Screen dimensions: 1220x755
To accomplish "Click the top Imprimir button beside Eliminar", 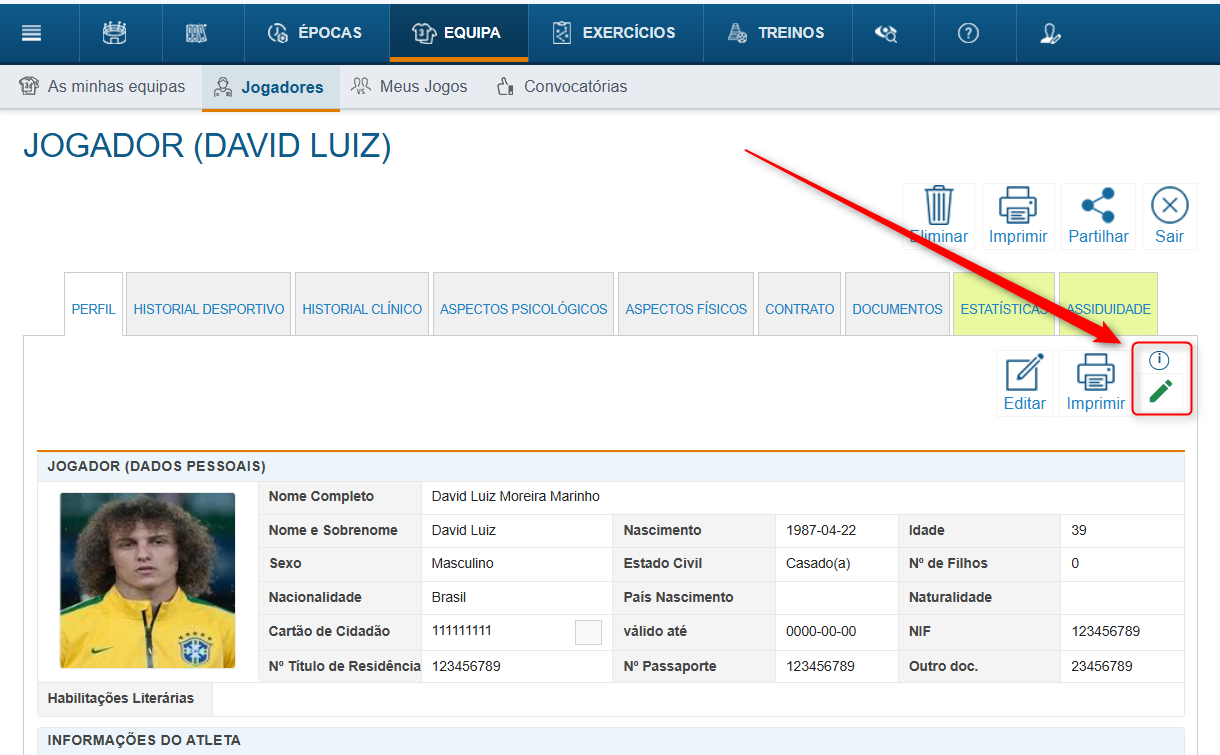I will click(1018, 216).
